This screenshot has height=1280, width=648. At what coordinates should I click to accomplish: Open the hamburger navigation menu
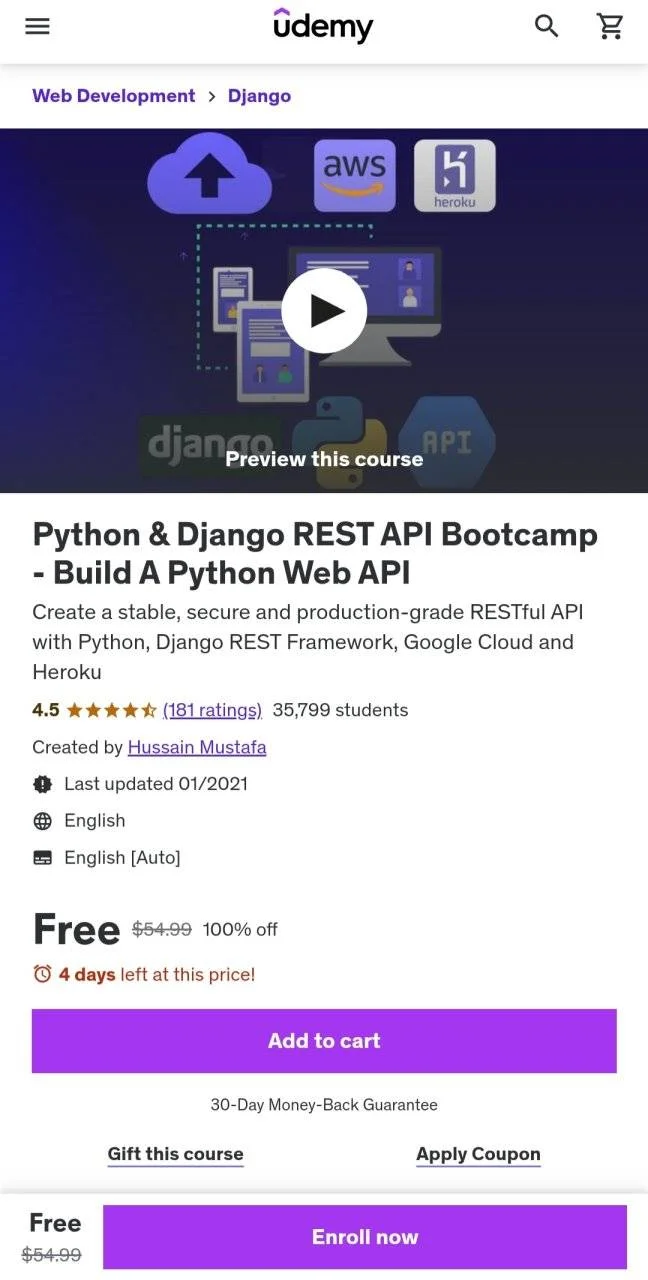(x=37, y=27)
